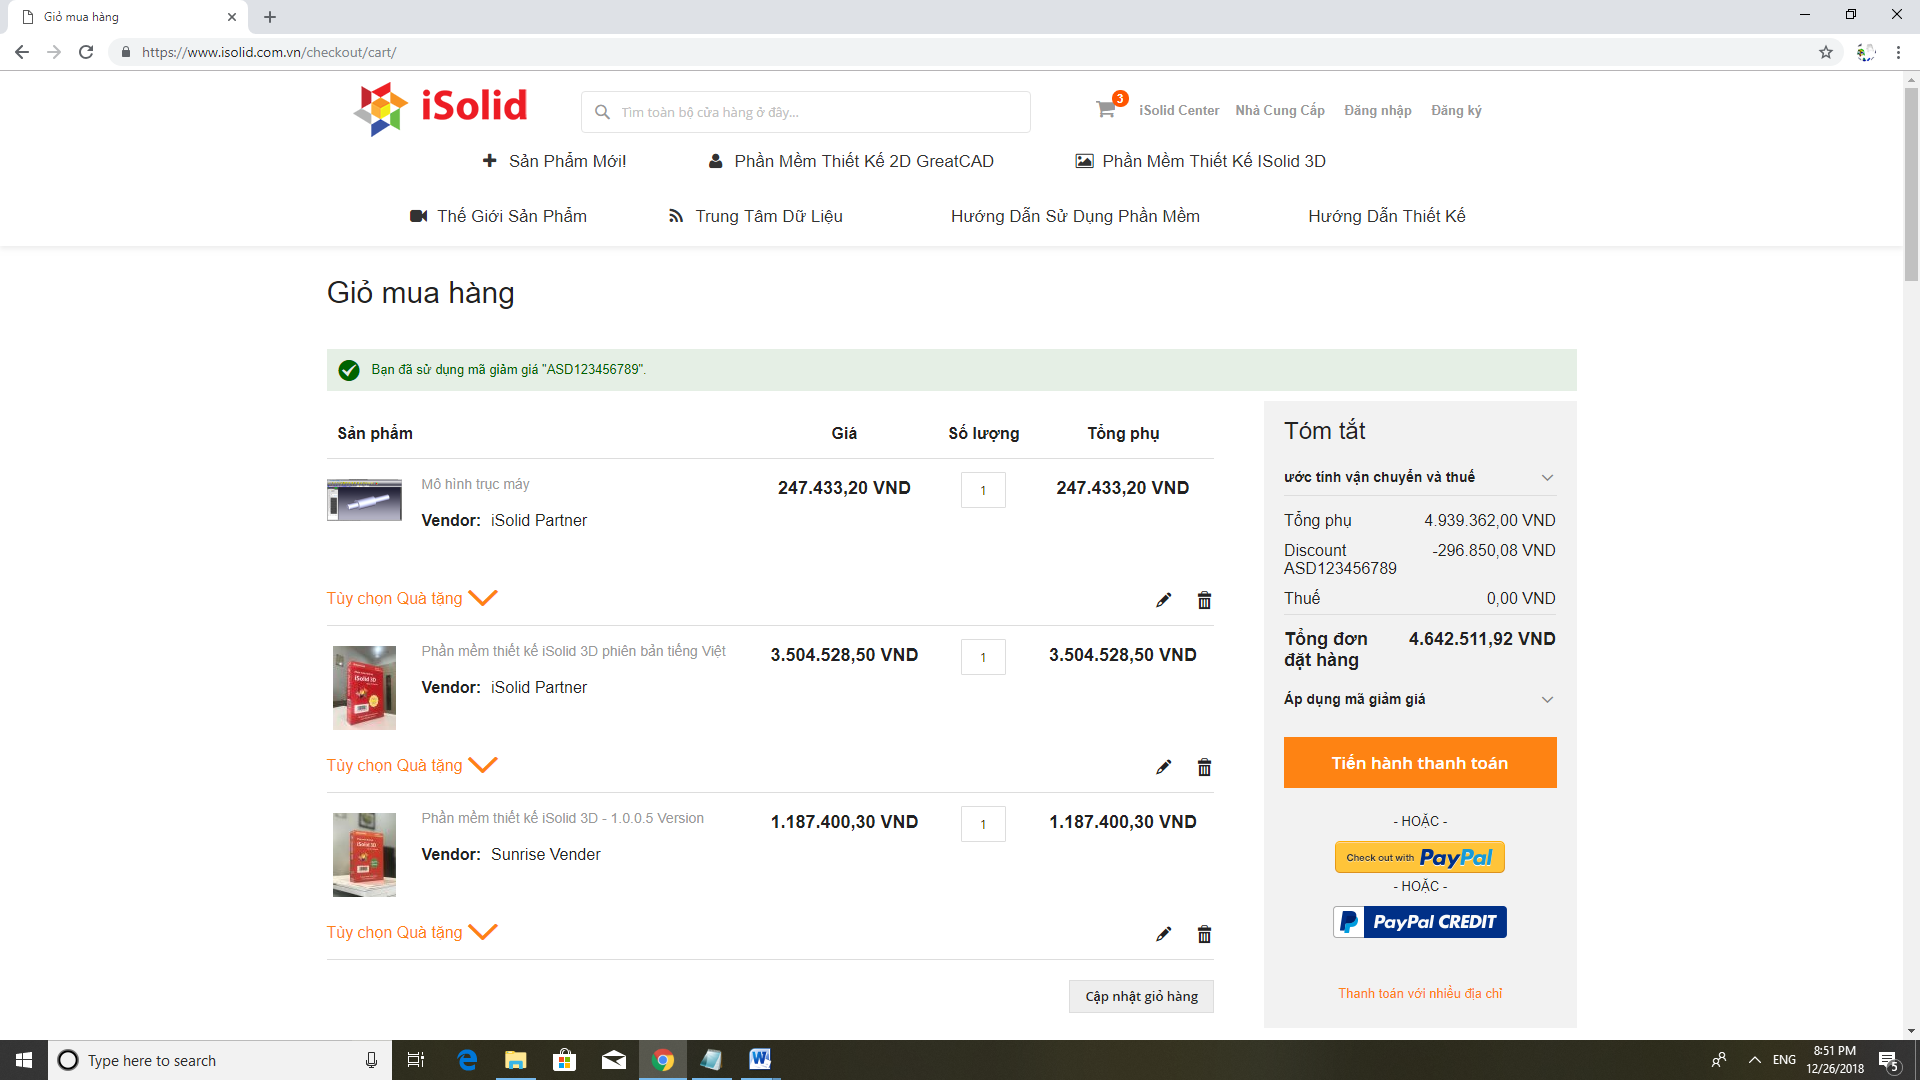This screenshot has height=1080, width=1920.
Task: Click Cập nhật giỏ hàng button
Action: tap(1141, 996)
